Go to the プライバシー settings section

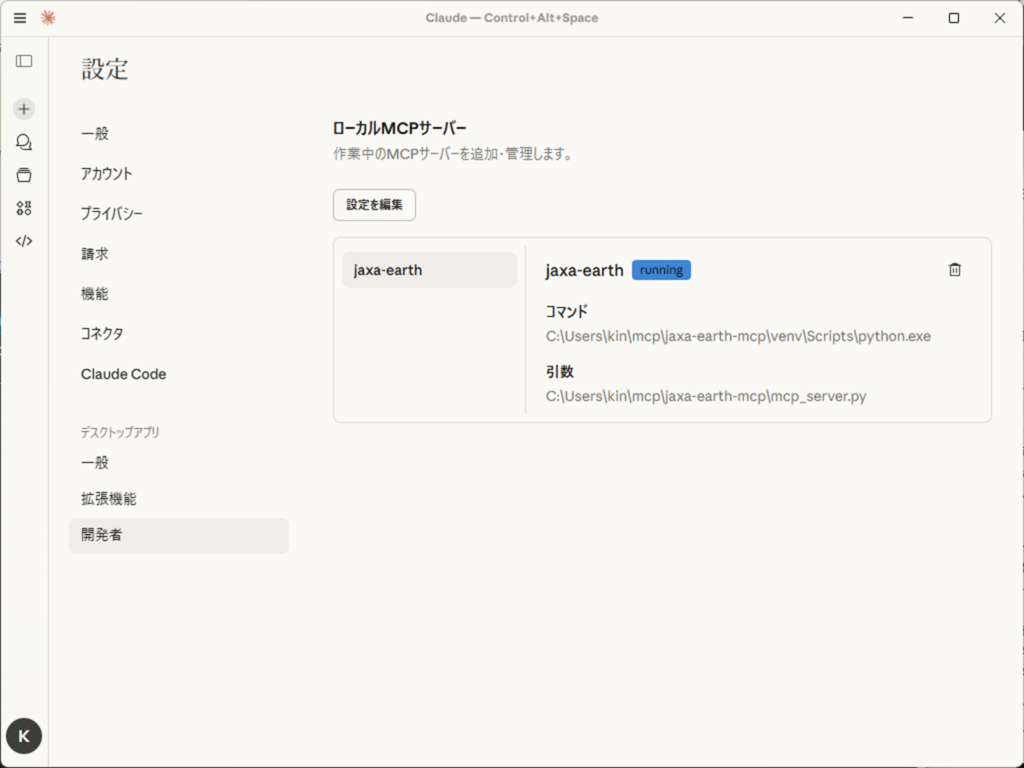[112, 214]
